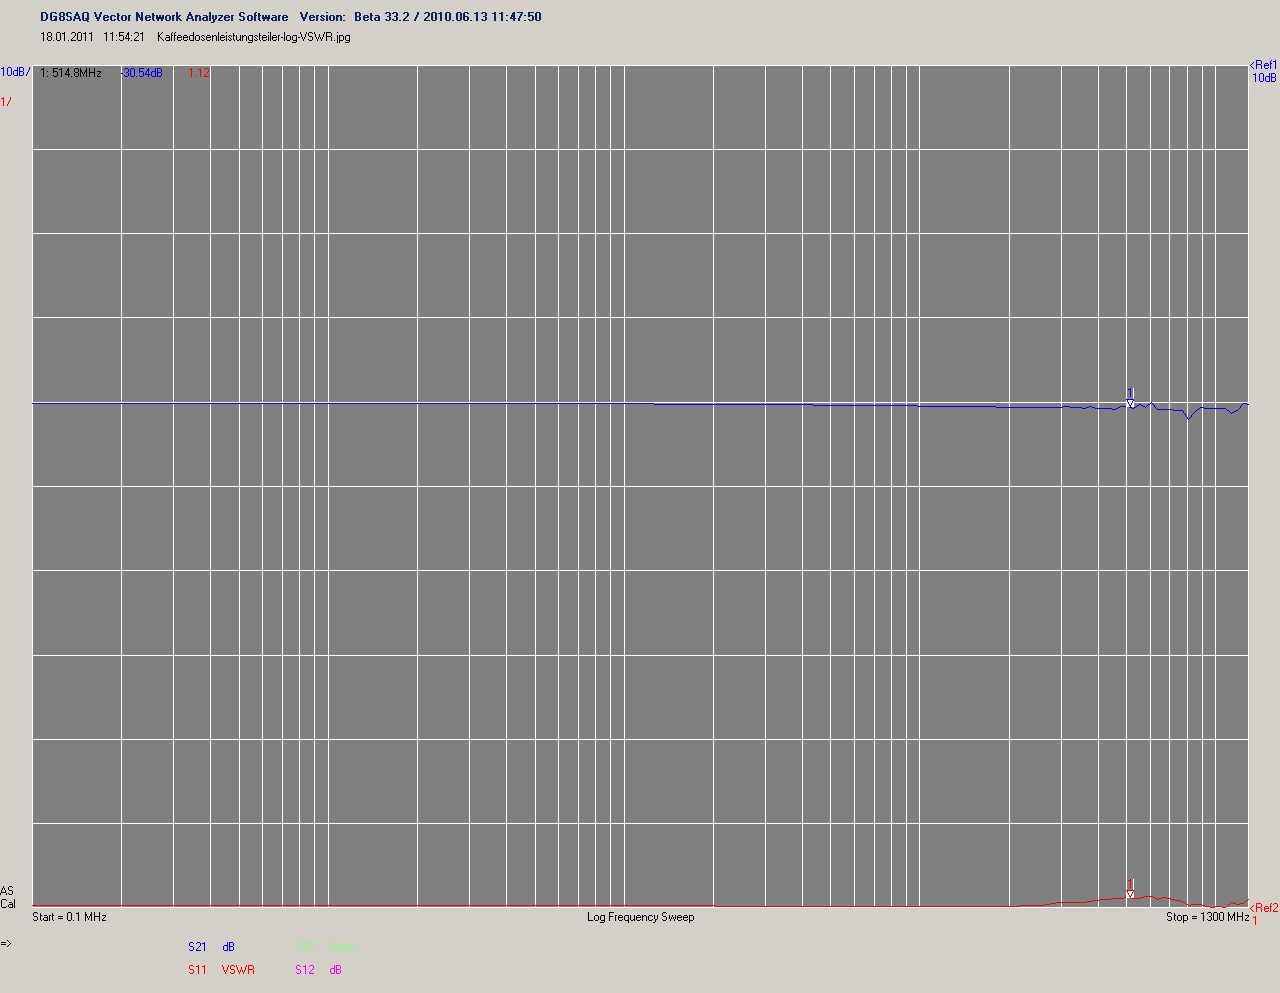Open the 'dB' format selector beside S21
1280x993 pixels.
(229, 947)
